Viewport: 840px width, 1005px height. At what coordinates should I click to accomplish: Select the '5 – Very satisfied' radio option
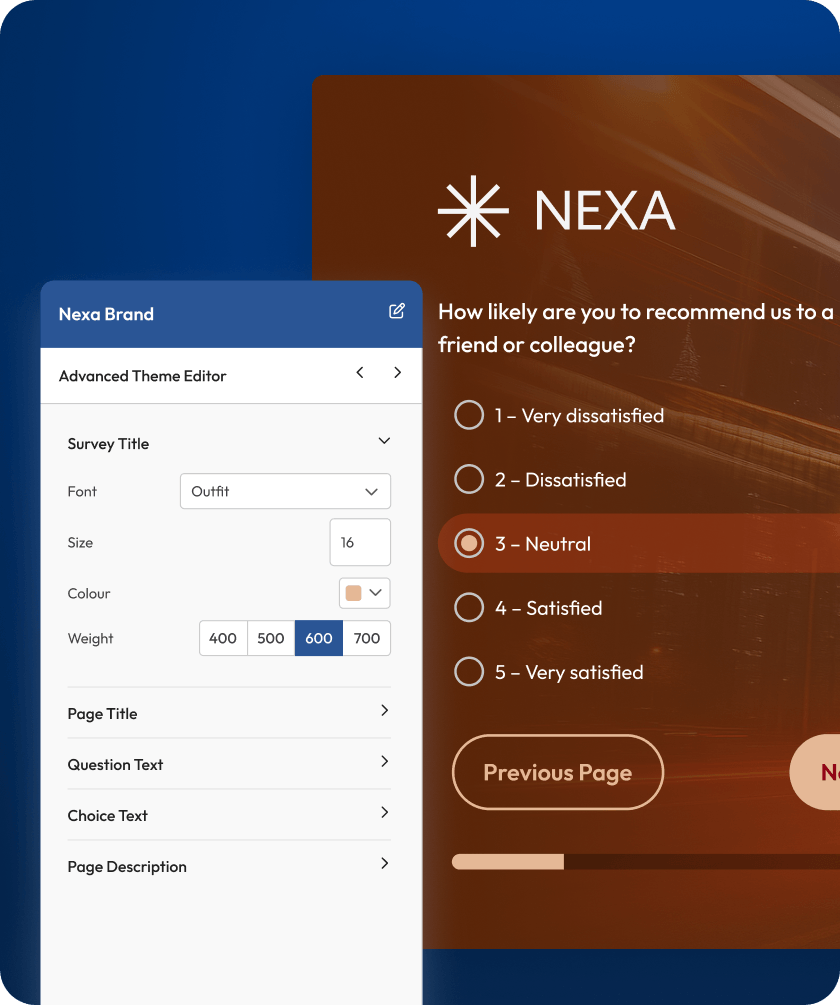point(469,671)
